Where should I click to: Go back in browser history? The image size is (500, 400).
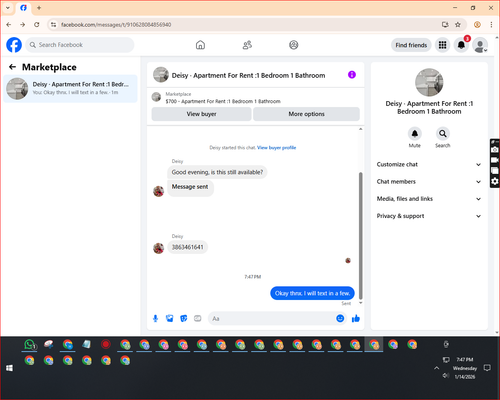click(x=9, y=25)
